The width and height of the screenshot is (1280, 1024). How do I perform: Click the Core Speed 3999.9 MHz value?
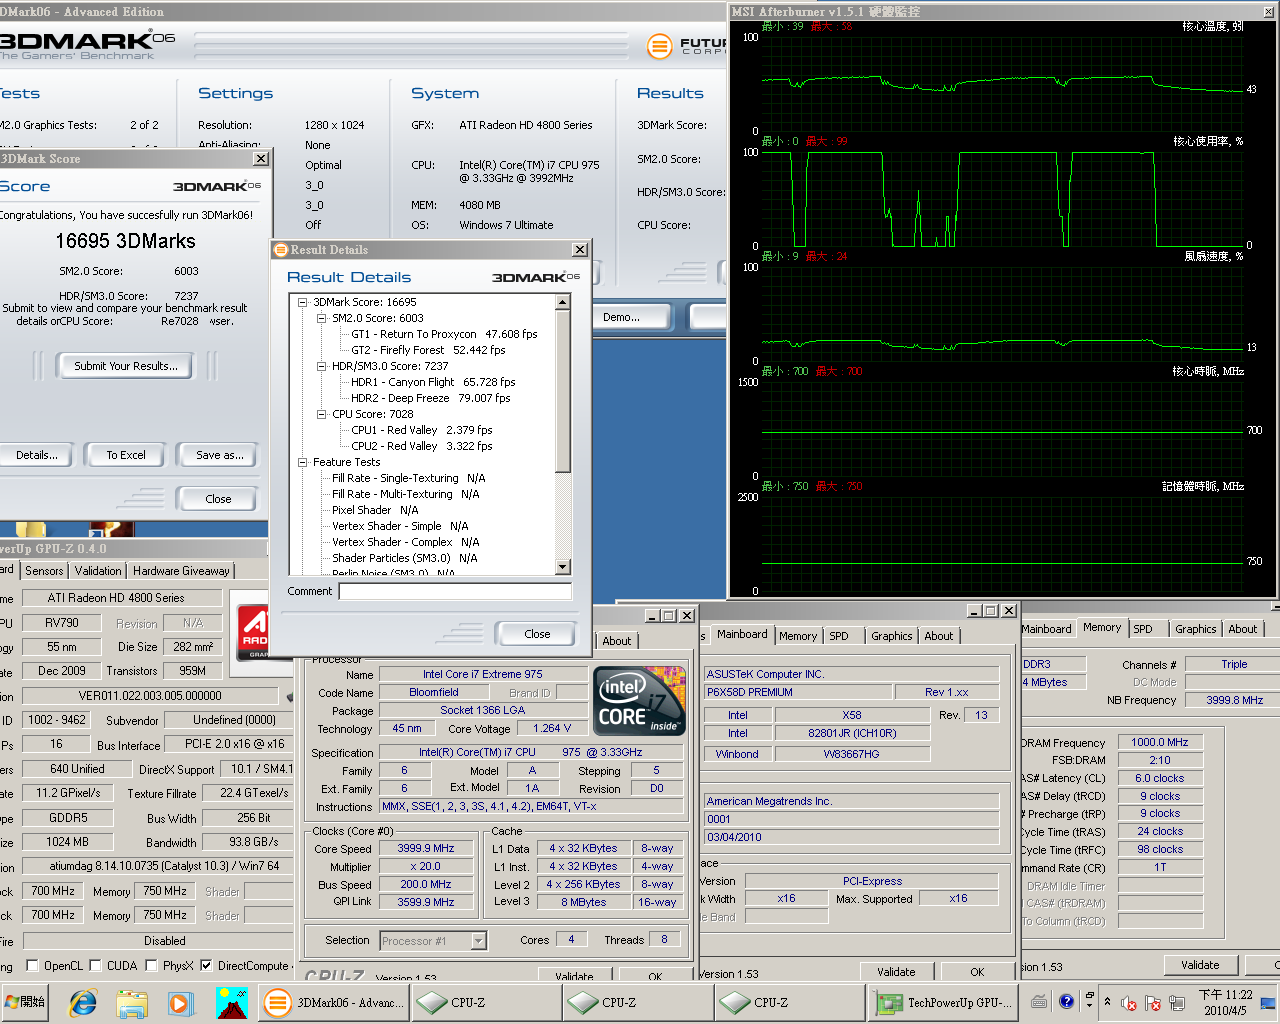click(x=425, y=848)
